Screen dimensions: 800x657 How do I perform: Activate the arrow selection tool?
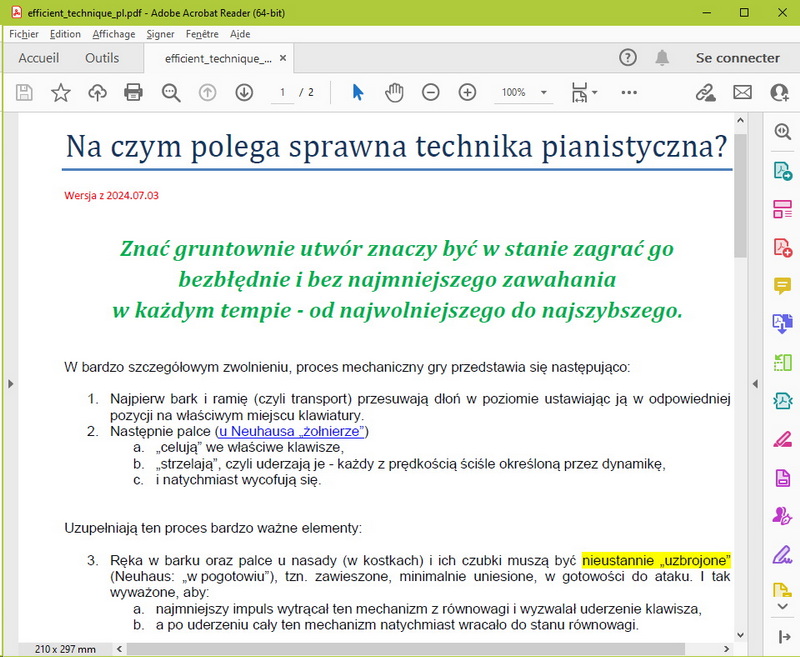[358, 93]
